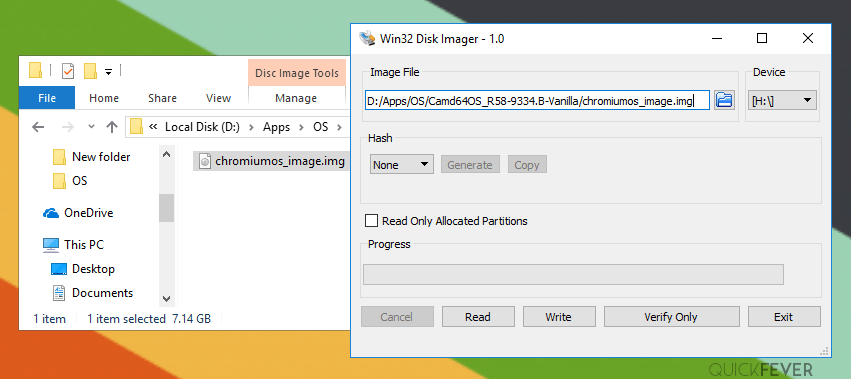
Task: Open the Manage ribbon tab
Action: click(296, 98)
